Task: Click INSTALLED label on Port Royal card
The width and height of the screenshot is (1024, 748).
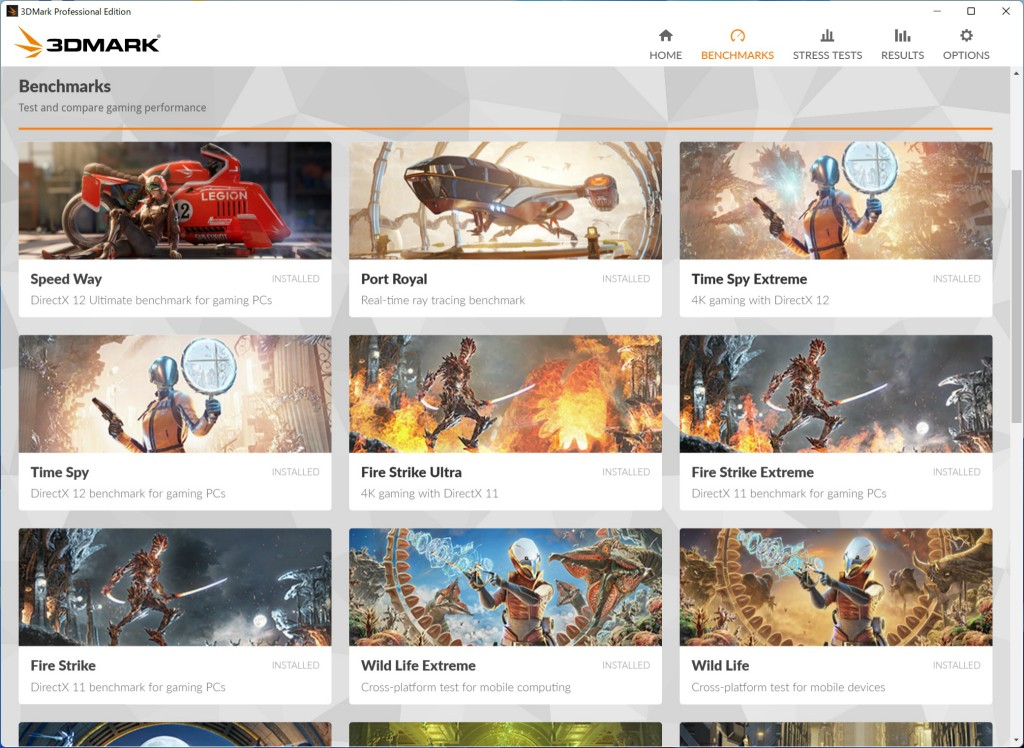Action: 626,279
